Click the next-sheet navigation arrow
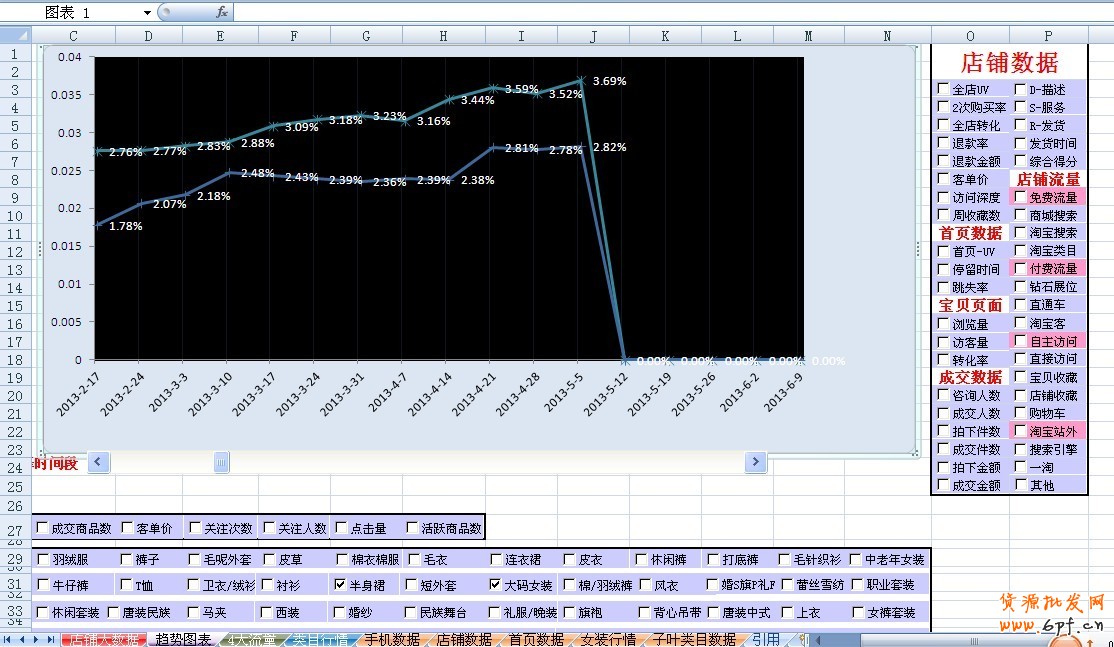 click(x=36, y=639)
